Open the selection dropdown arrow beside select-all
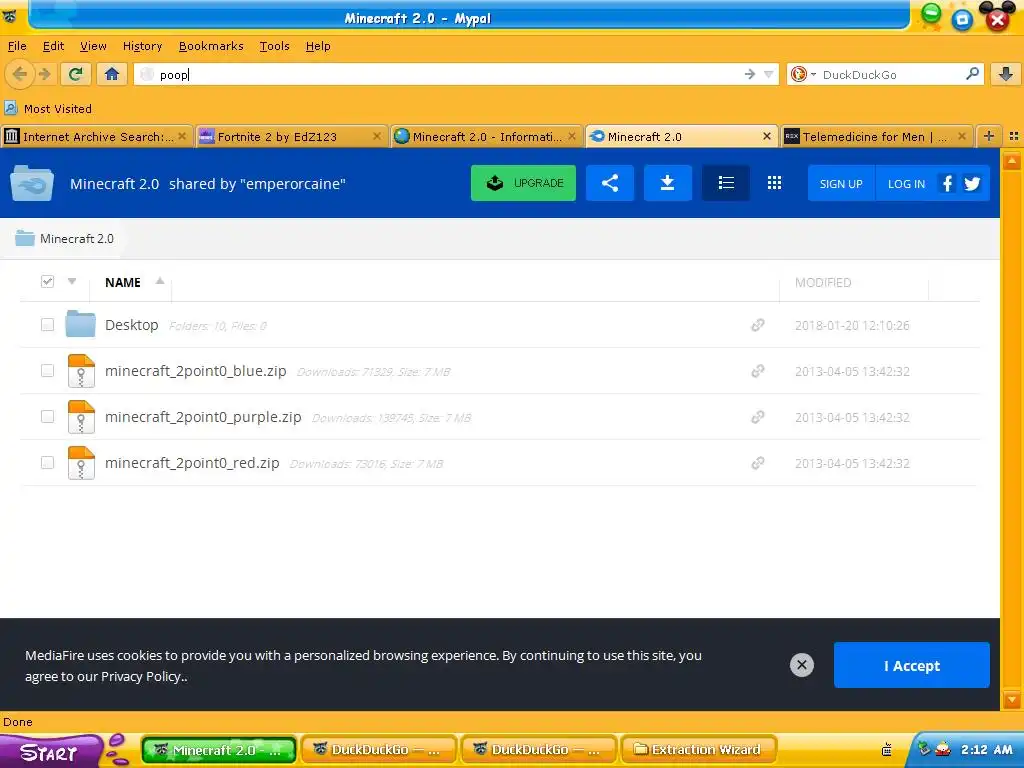This screenshot has height=768, width=1024. click(x=72, y=281)
